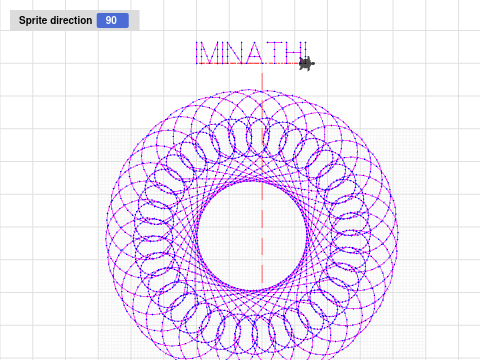Click the Sprite direction monitor label
Image resolution: width=480 pixels, height=360 pixels.
55,20
